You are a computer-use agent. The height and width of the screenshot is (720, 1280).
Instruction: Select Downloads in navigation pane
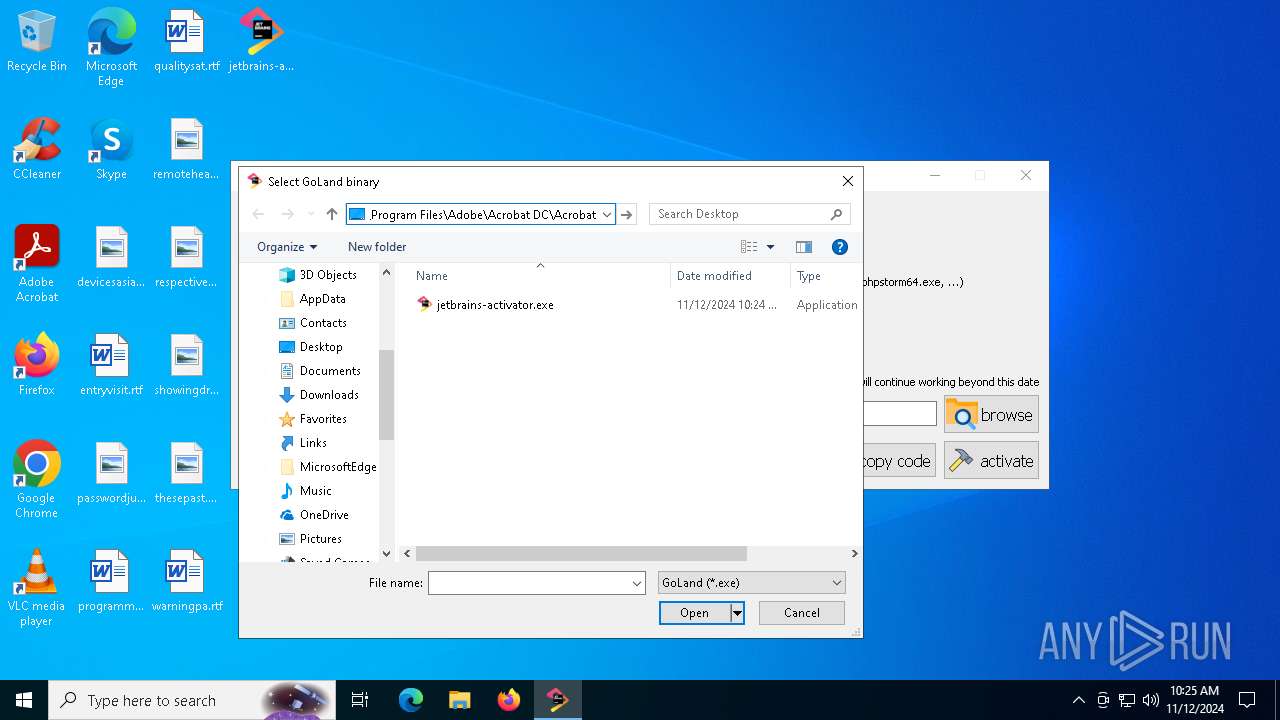(329, 395)
